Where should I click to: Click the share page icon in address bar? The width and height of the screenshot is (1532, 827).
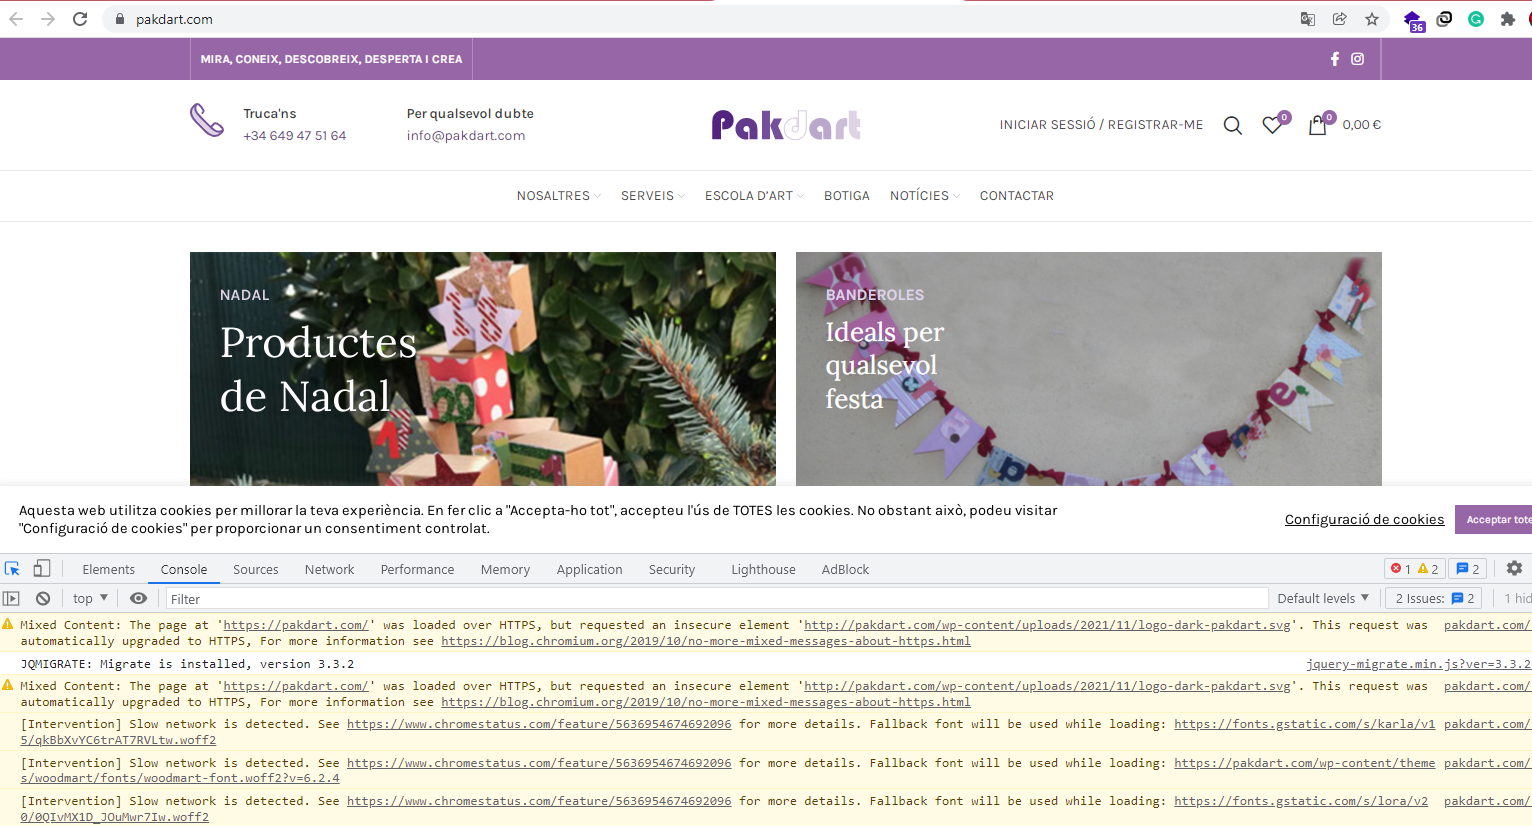click(x=1340, y=19)
